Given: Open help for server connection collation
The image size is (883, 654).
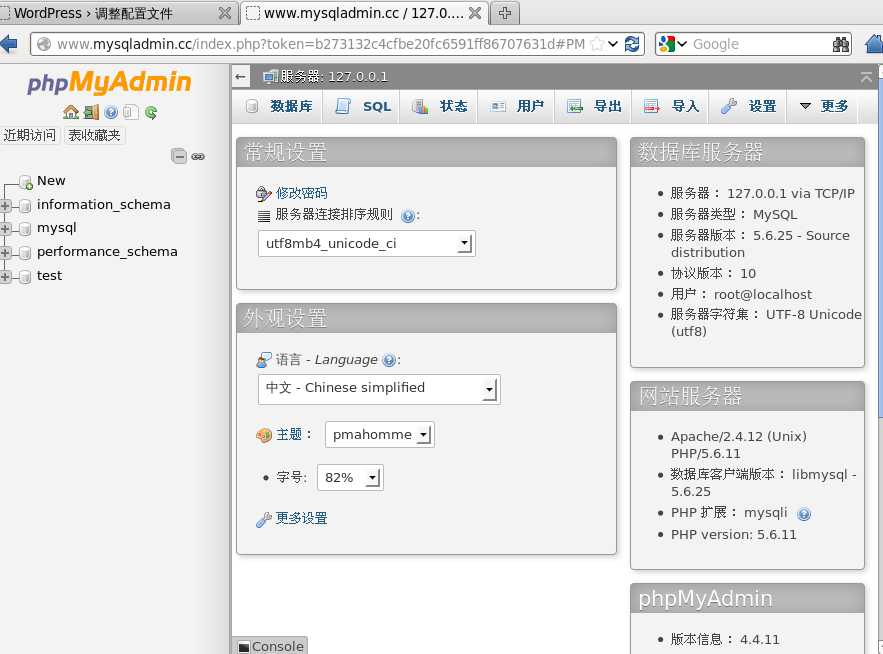Looking at the screenshot, I should [x=408, y=216].
